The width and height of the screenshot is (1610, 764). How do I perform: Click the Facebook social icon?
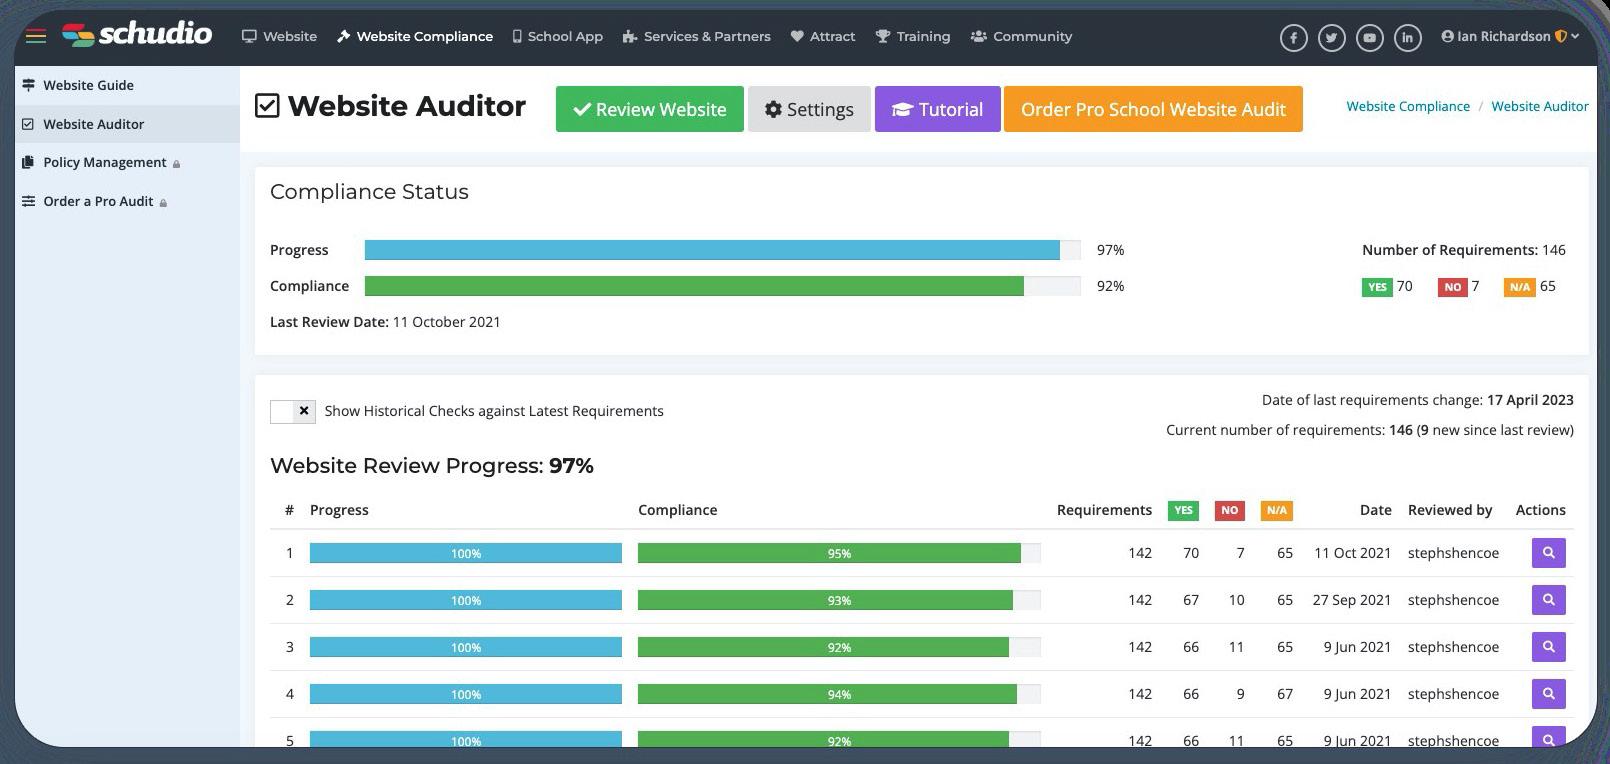[x=1293, y=38]
